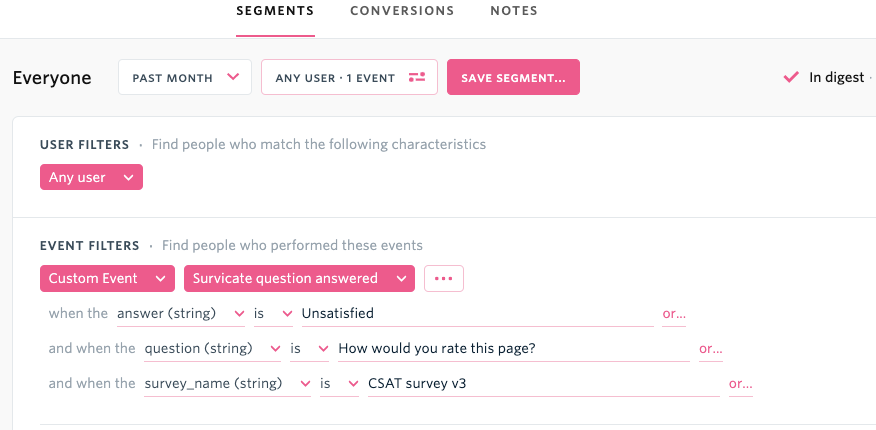Open the question (string) property dropdown
This screenshot has width=876, height=430.
pos(212,349)
